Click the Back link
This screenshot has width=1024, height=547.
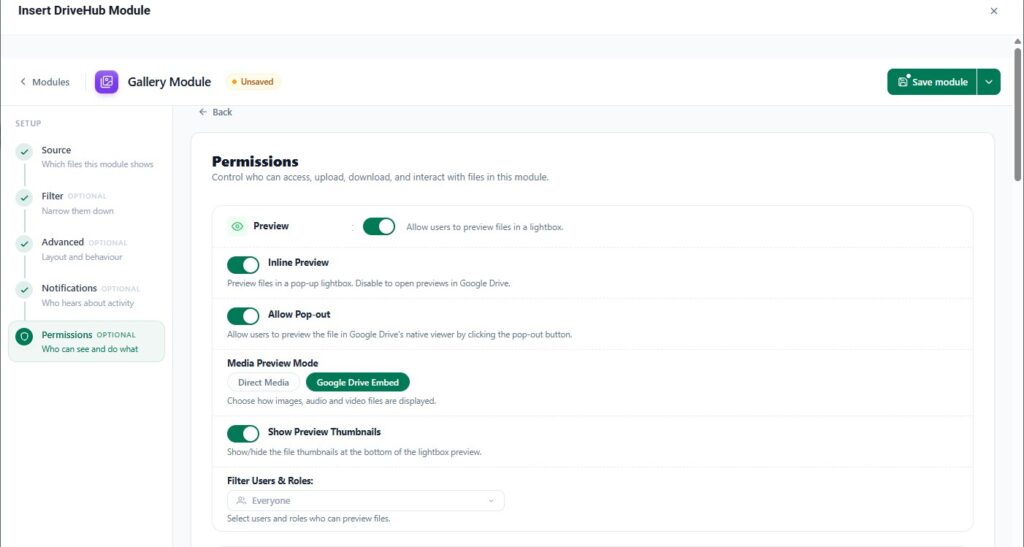pos(216,112)
